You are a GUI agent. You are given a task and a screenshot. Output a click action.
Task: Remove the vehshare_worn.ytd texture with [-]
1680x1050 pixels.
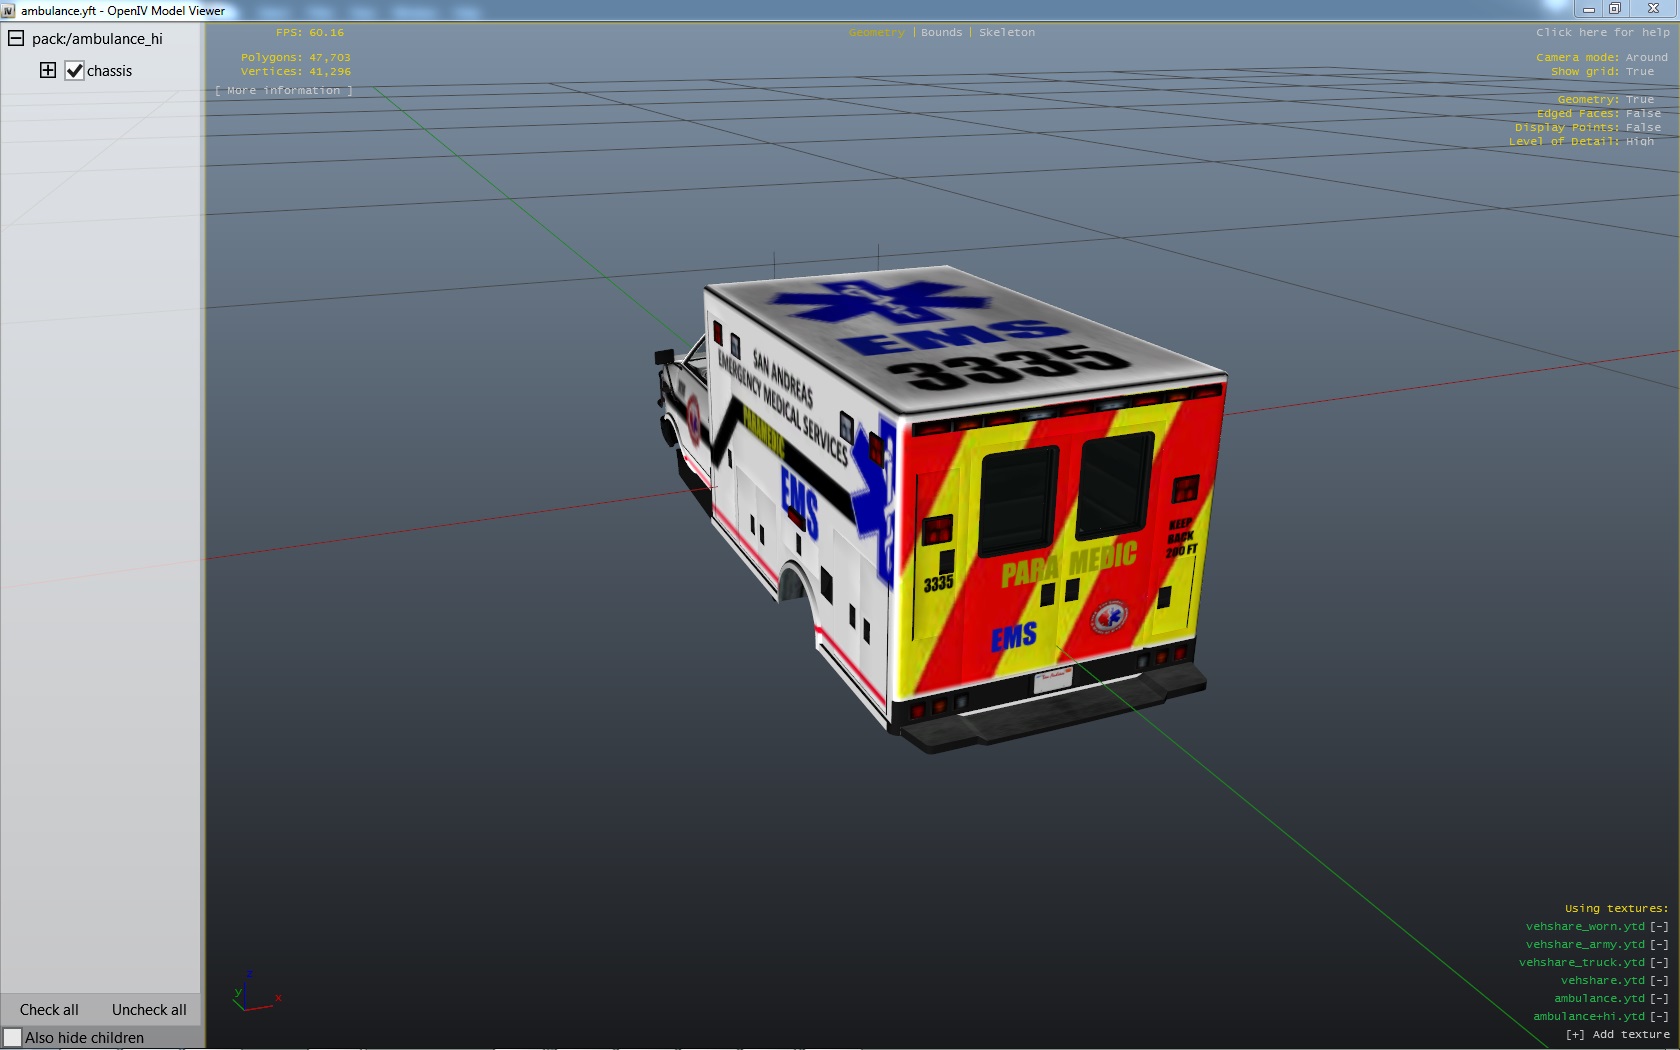click(x=1659, y=927)
